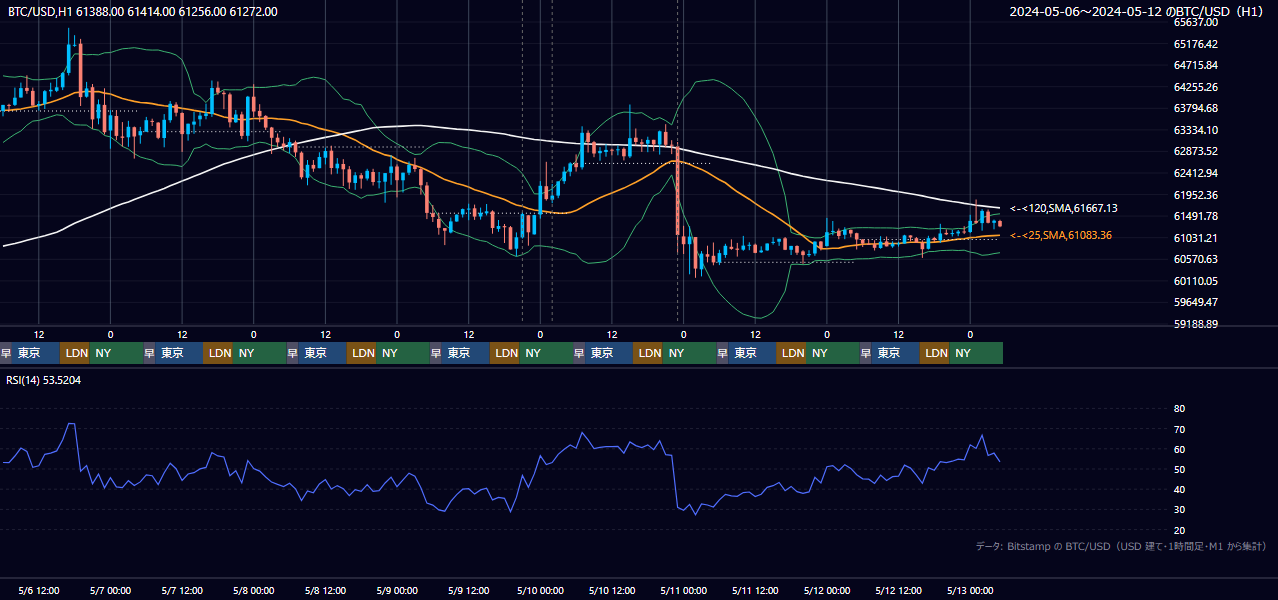The height and width of the screenshot is (600, 1278).
Task: Click the RSI axis value 70
Action: coord(1179,429)
